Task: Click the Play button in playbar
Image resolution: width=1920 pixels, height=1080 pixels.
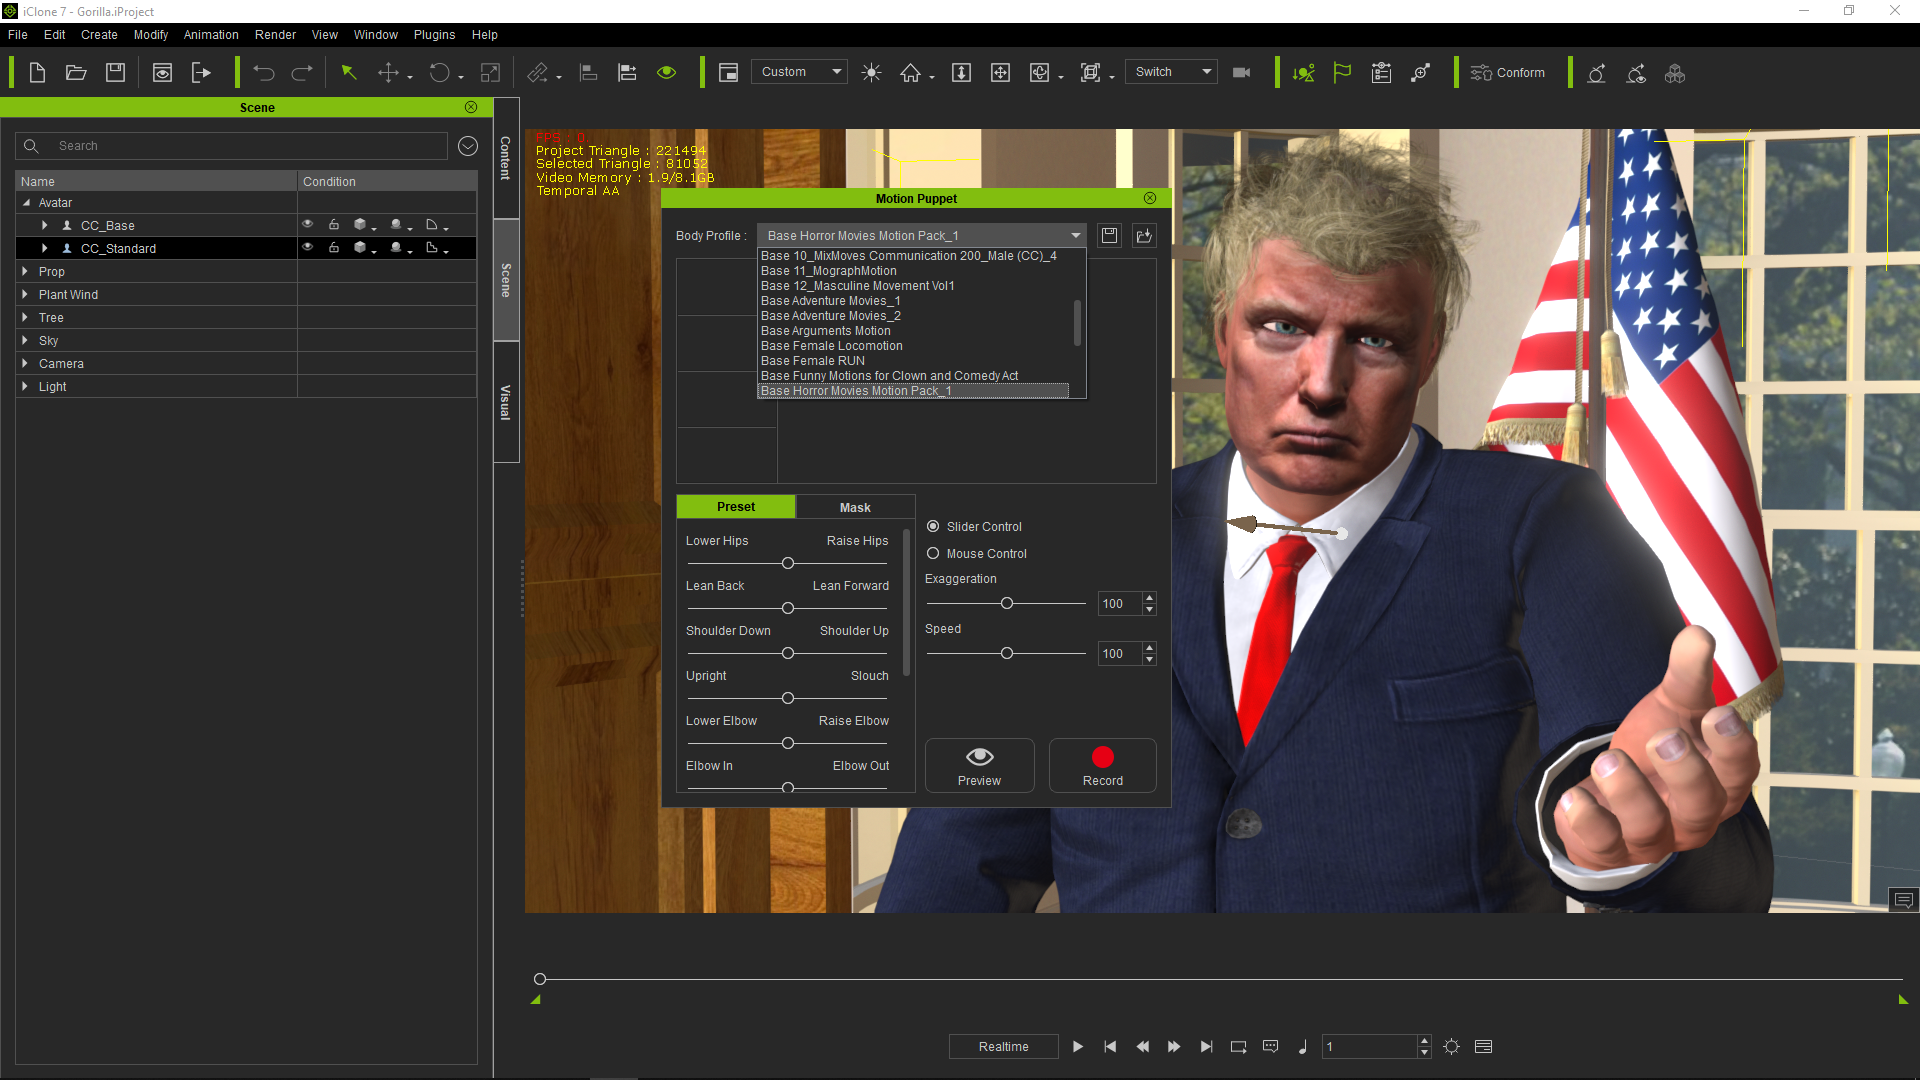Action: [1077, 1047]
